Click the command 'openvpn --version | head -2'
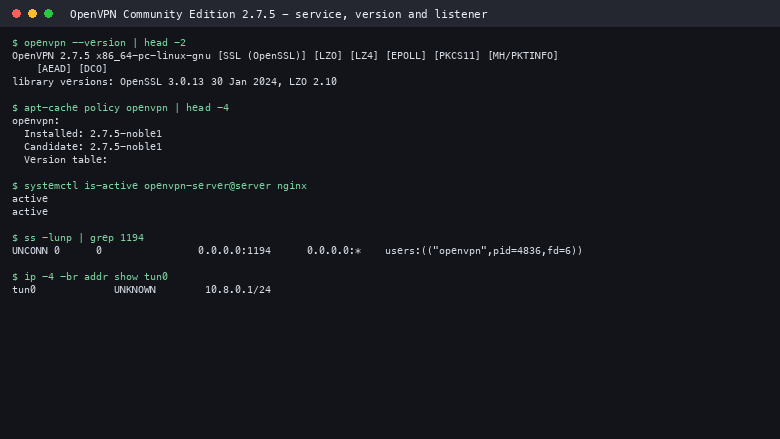The image size is (780, 439). click(x=105, y=43)
